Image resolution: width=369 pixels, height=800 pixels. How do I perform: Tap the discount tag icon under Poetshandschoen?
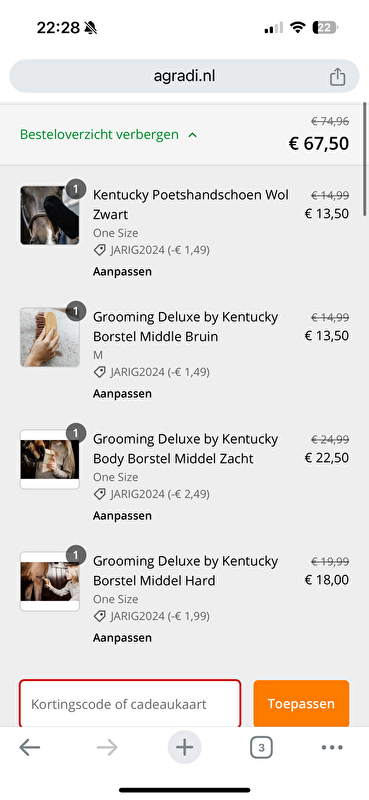pos(100,250)
